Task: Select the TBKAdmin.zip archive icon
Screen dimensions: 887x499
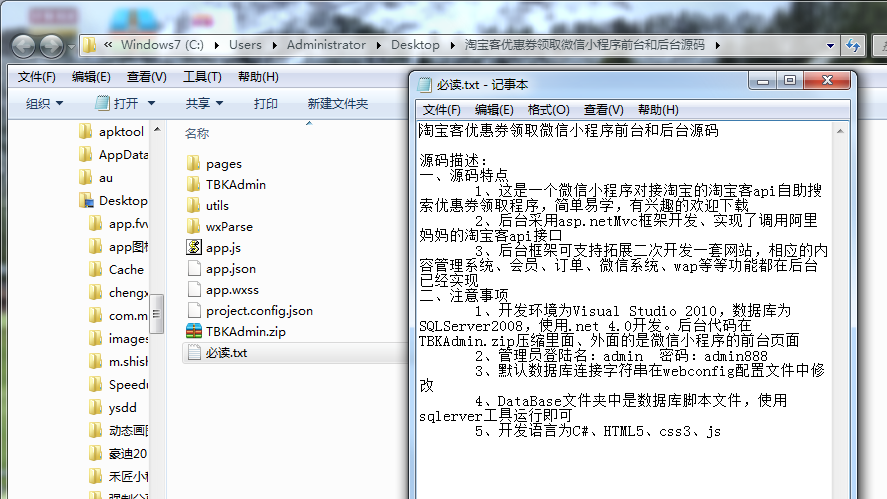Action: click(194, 331)
